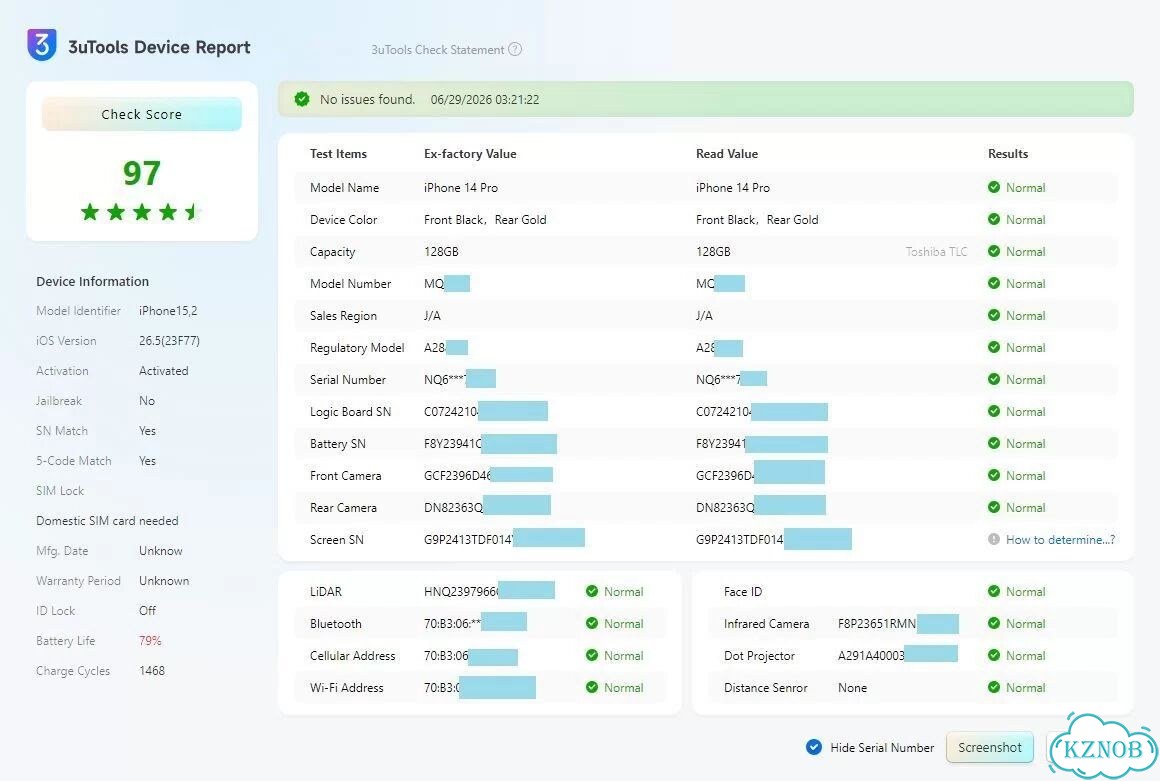The width and height of the screenshot is (1160, 781).
Task: Click the Normal check icon for Model Number
Action: pyautogui.click(x=994, y=283)
